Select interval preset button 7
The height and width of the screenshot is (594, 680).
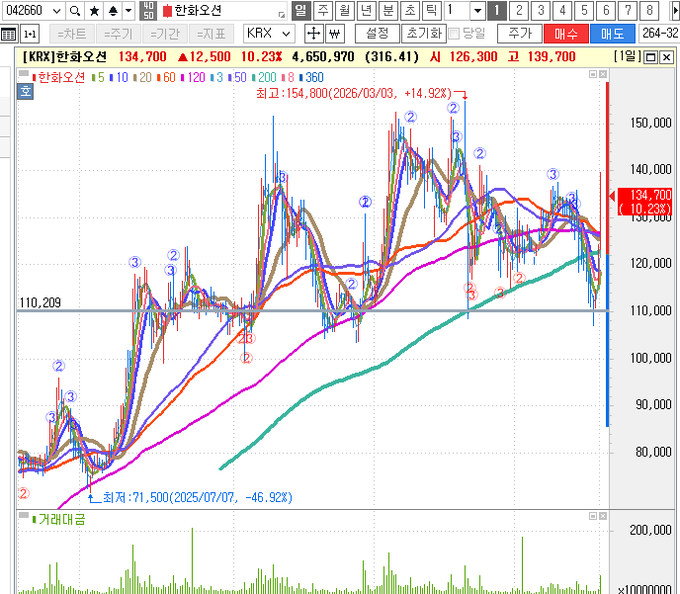628,10
